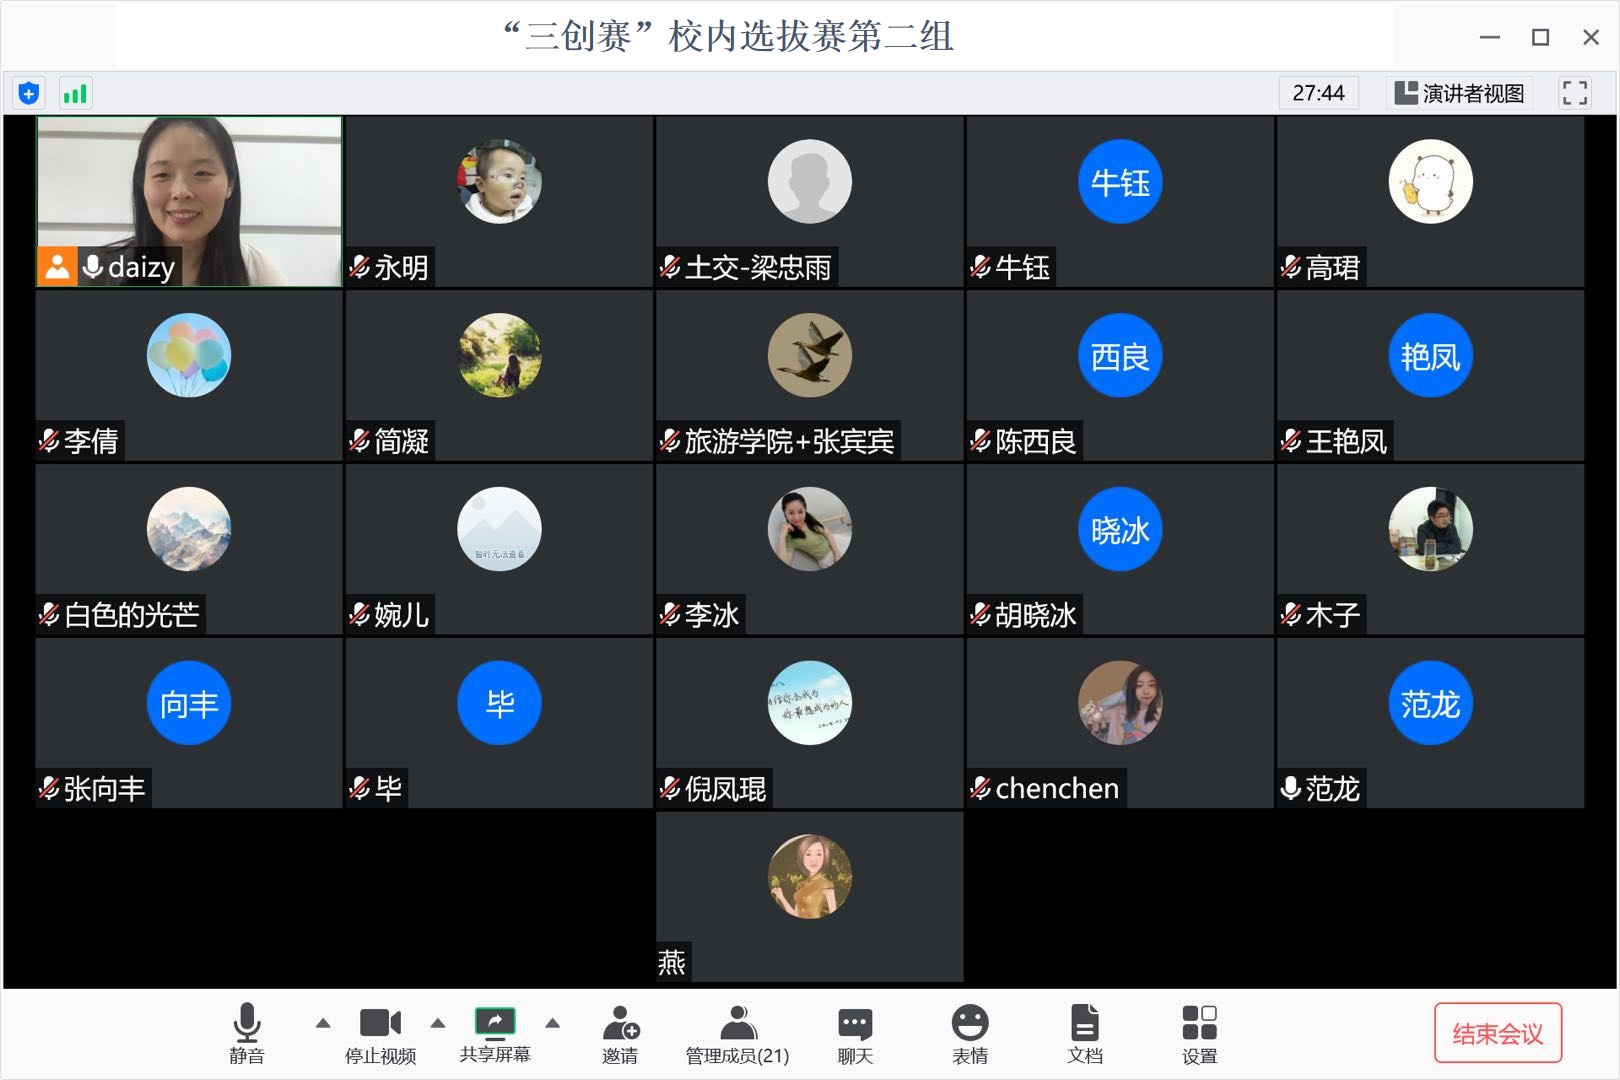Click the meeting timer display
The image size is (1620, 1080).
pos(1318,93)
